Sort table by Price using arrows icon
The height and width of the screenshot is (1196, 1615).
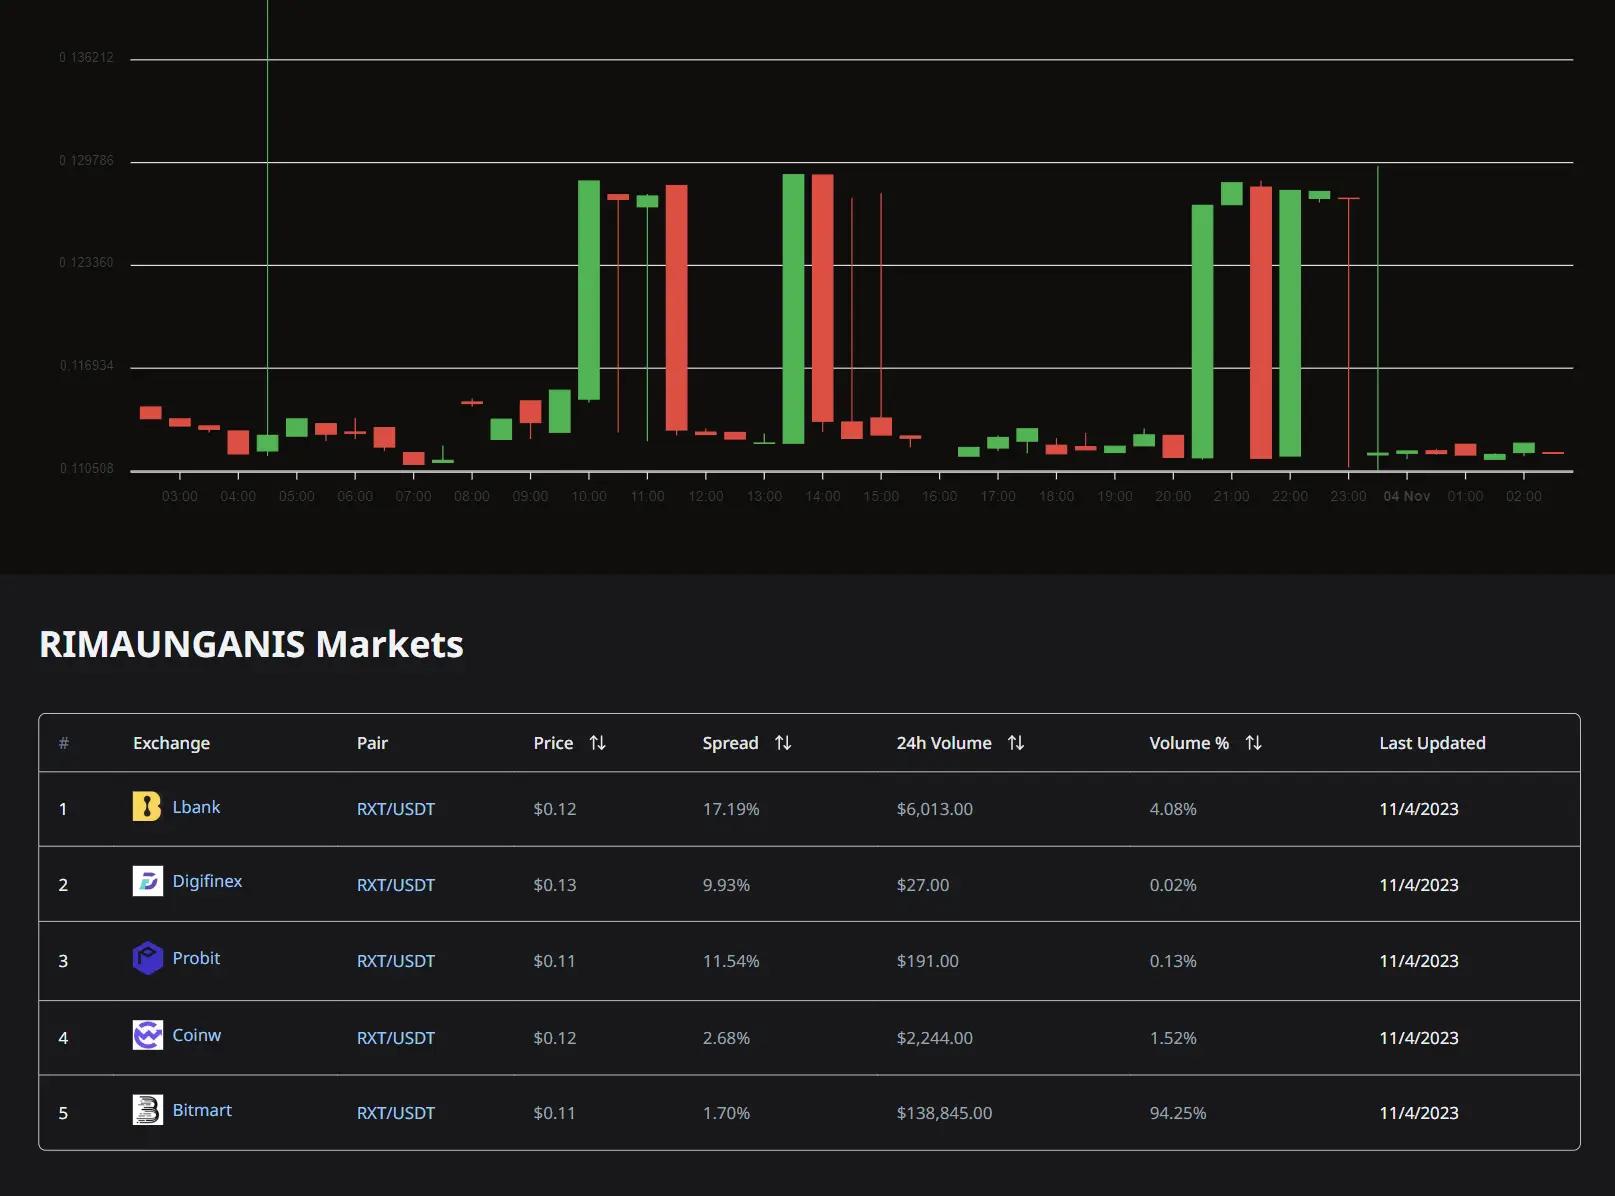[598, 743]
